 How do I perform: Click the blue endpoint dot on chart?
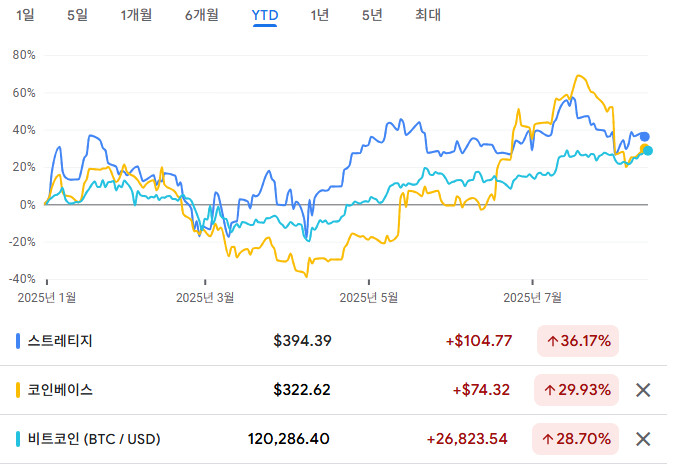pos(645,137)
